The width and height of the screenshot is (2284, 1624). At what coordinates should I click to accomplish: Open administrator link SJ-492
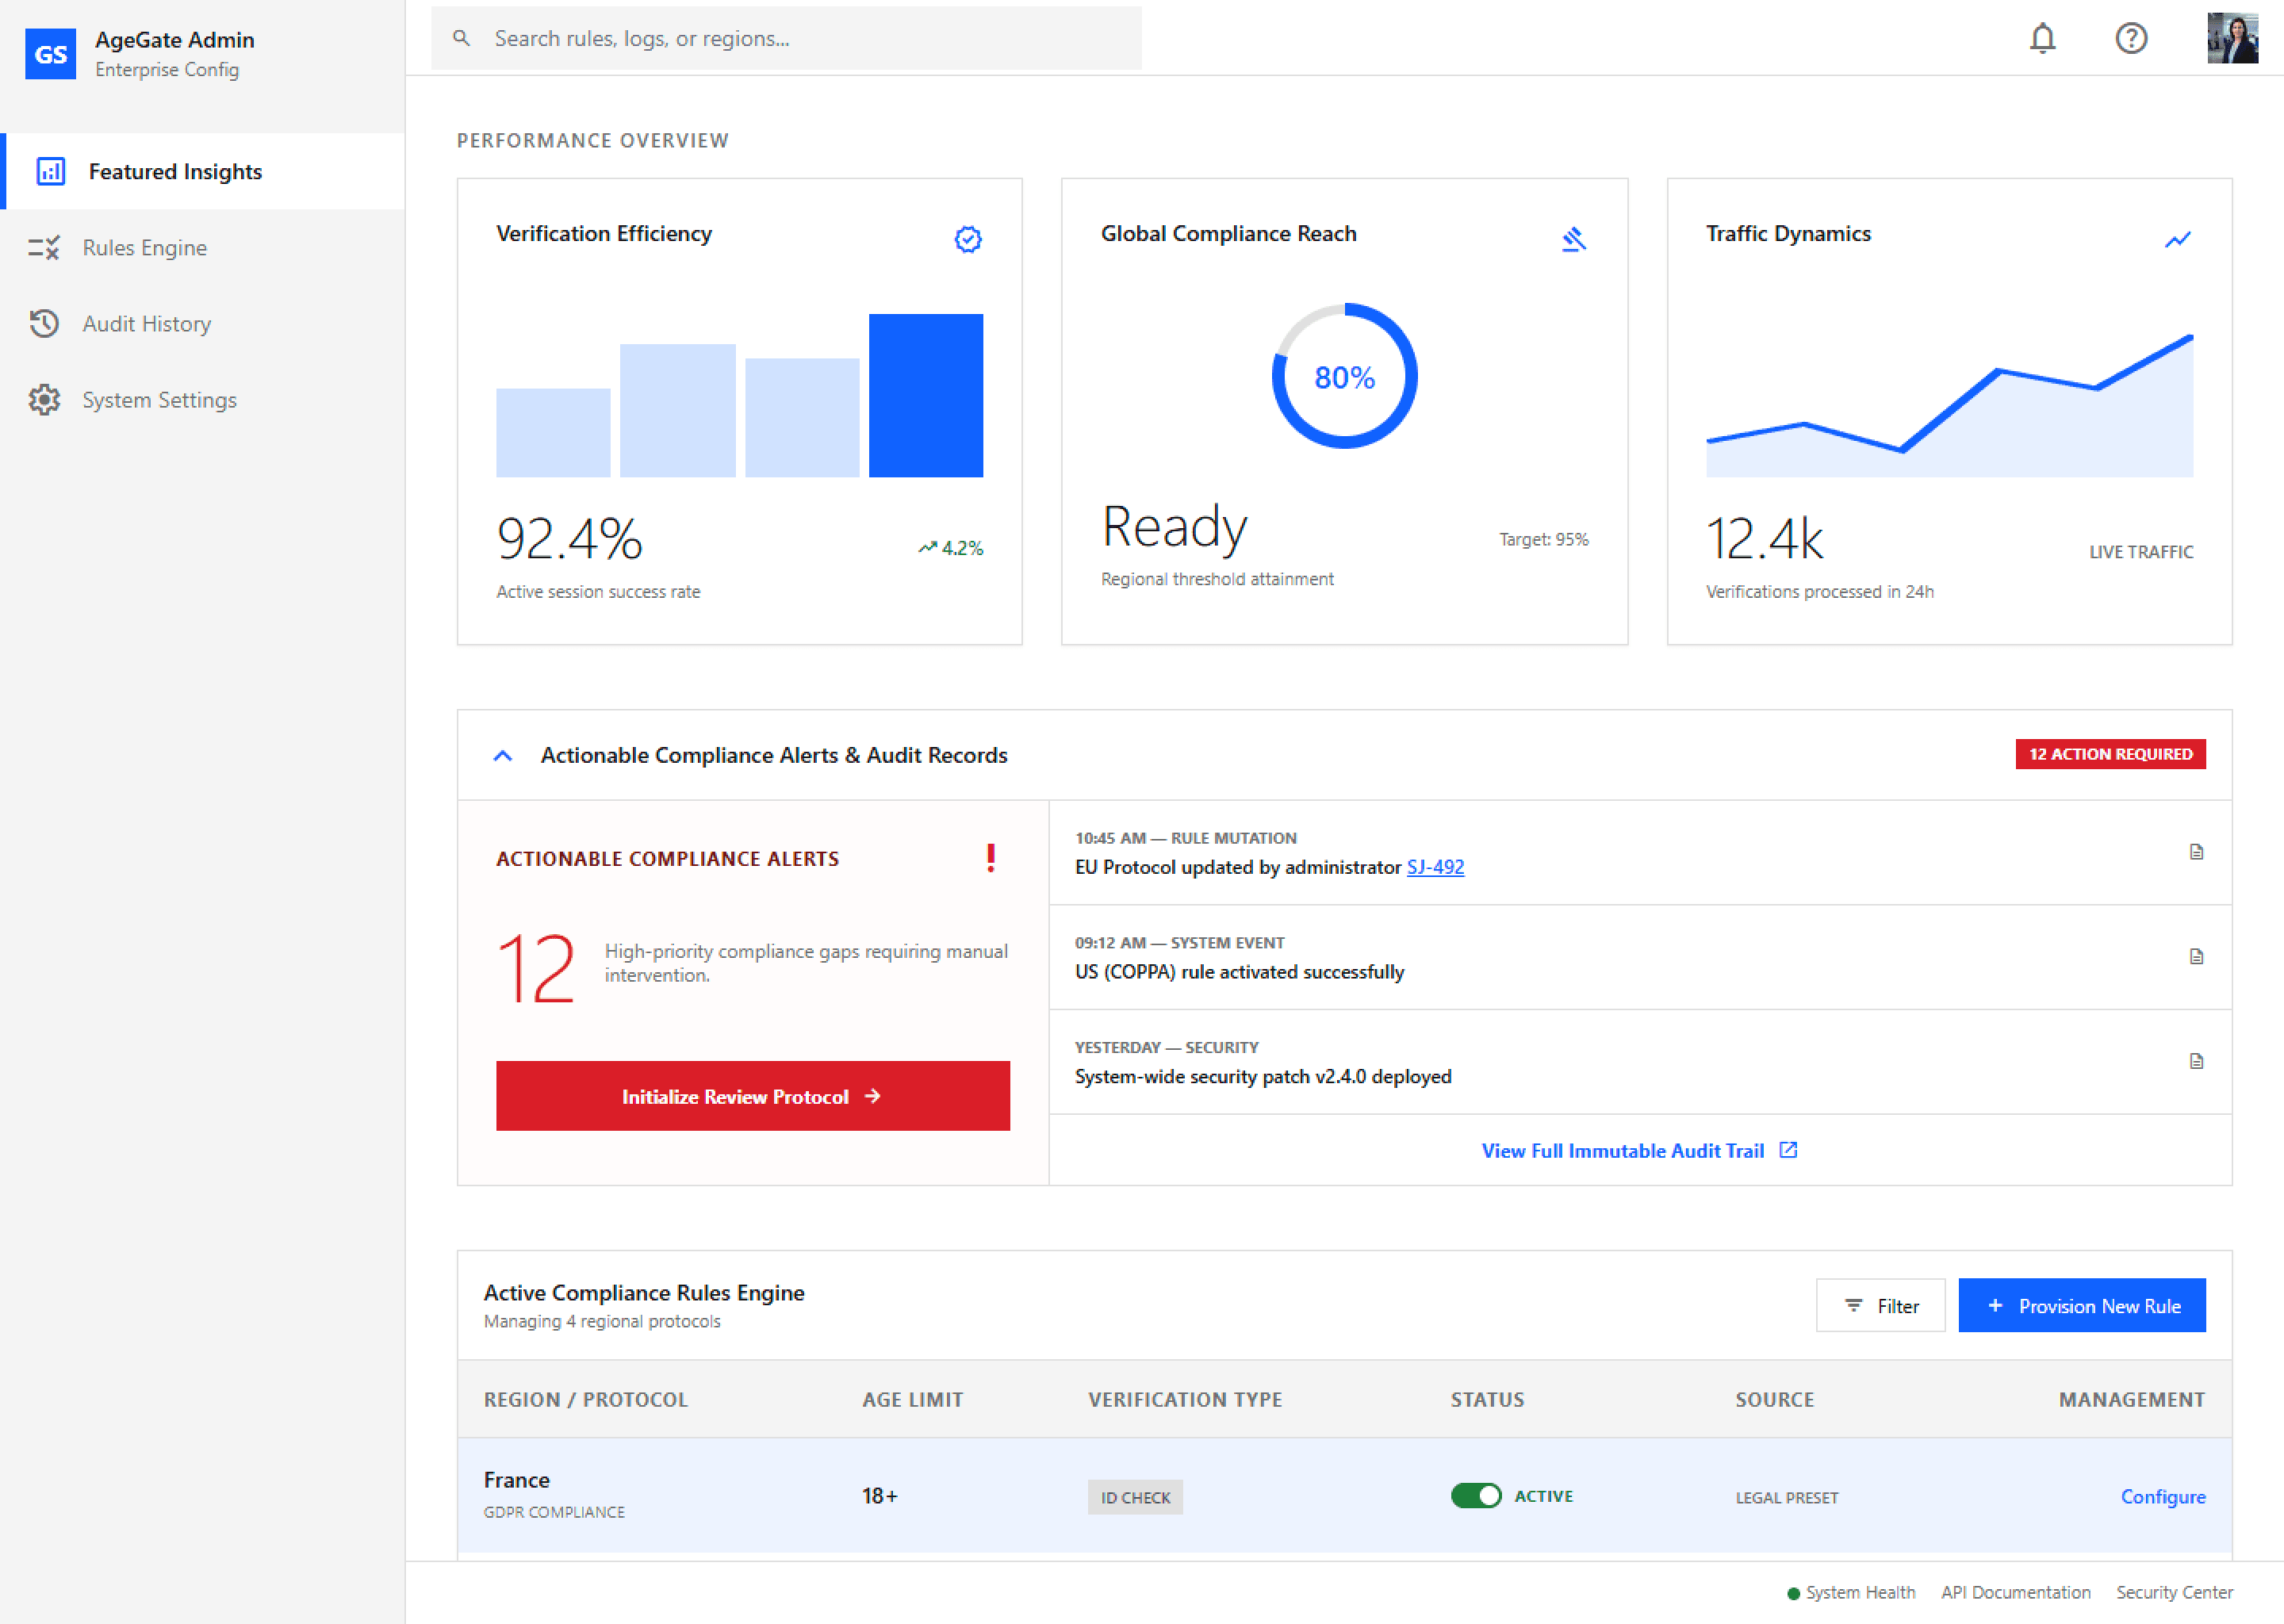(x=1435, y=867)
